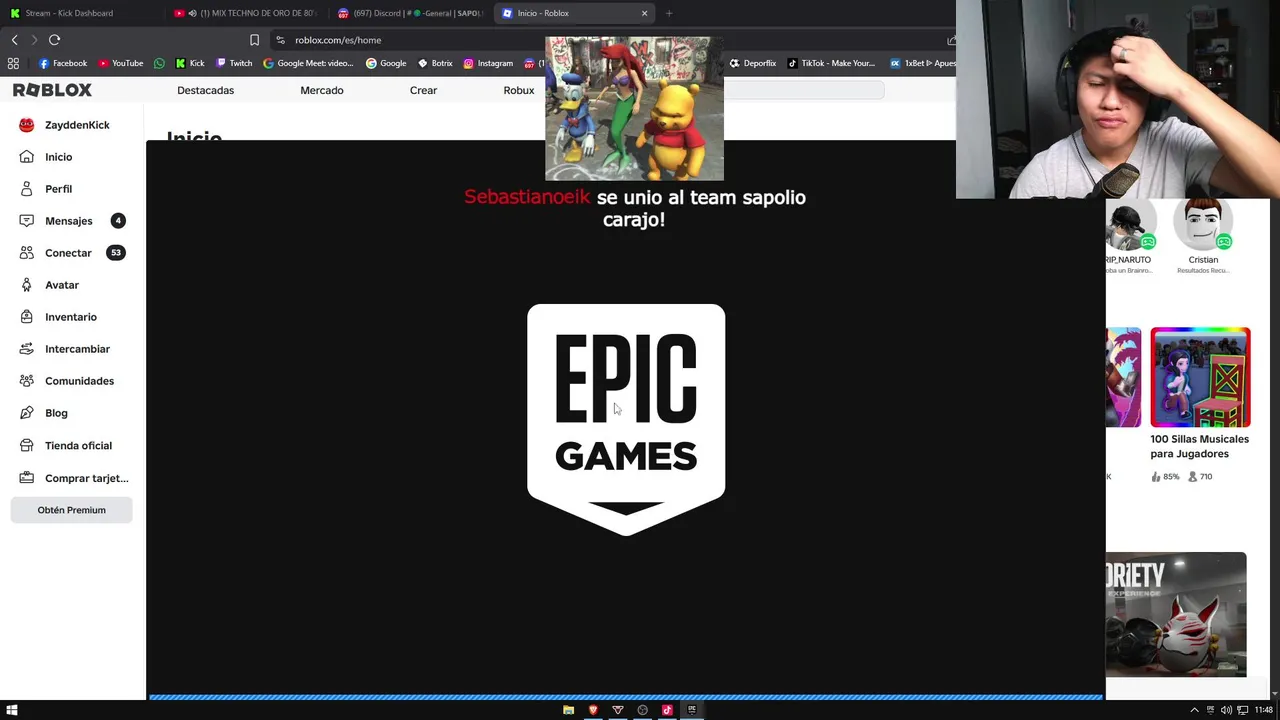Click the Roblox logo
1280x720 pixels.
52,90
